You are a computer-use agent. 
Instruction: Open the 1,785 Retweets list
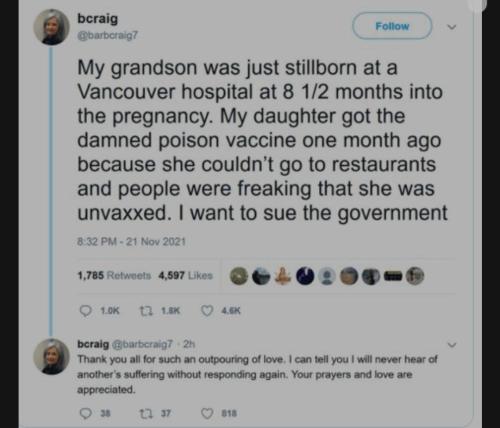114,276
